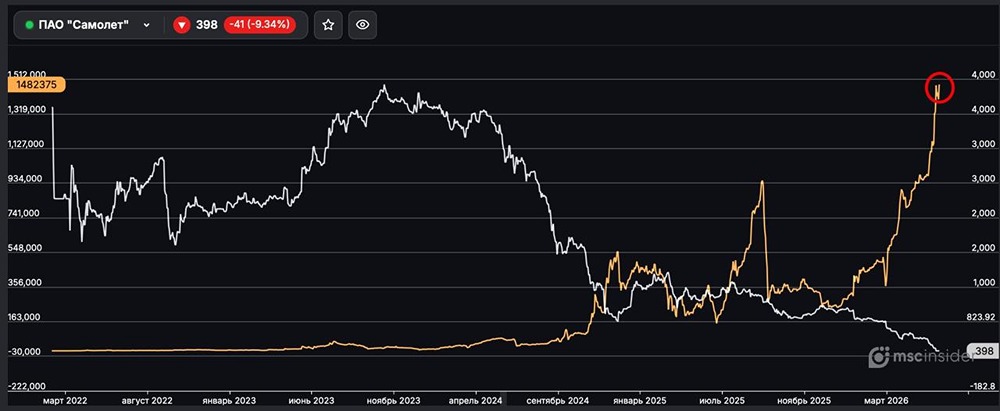Viewport: 1000px width, 411px height.
Task: Select the март 2026 date on time axis
Action: (886, 402)
